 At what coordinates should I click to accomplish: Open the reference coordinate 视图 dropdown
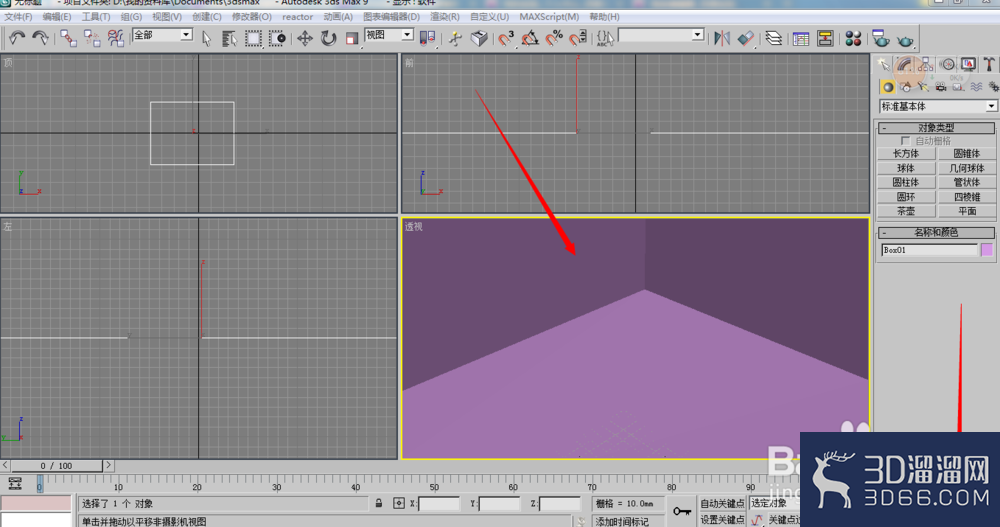pos(389,35)
